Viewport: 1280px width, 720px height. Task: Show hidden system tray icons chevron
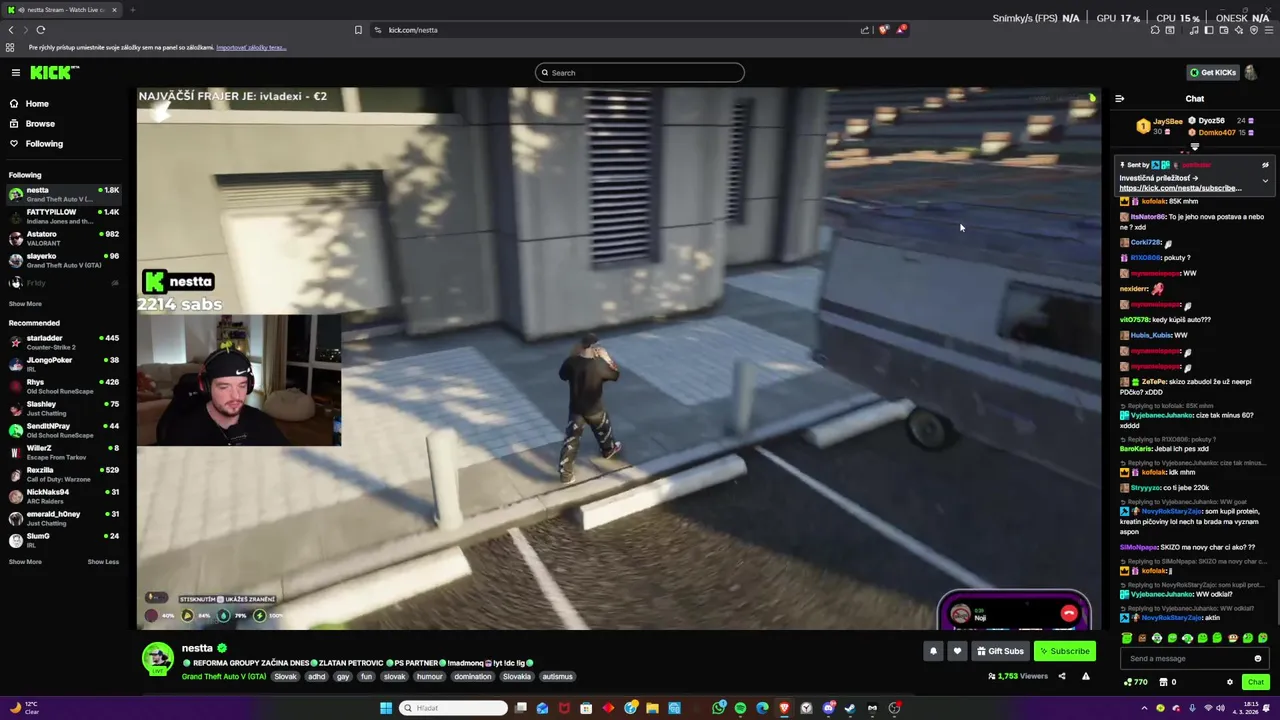click(1144, 708)
